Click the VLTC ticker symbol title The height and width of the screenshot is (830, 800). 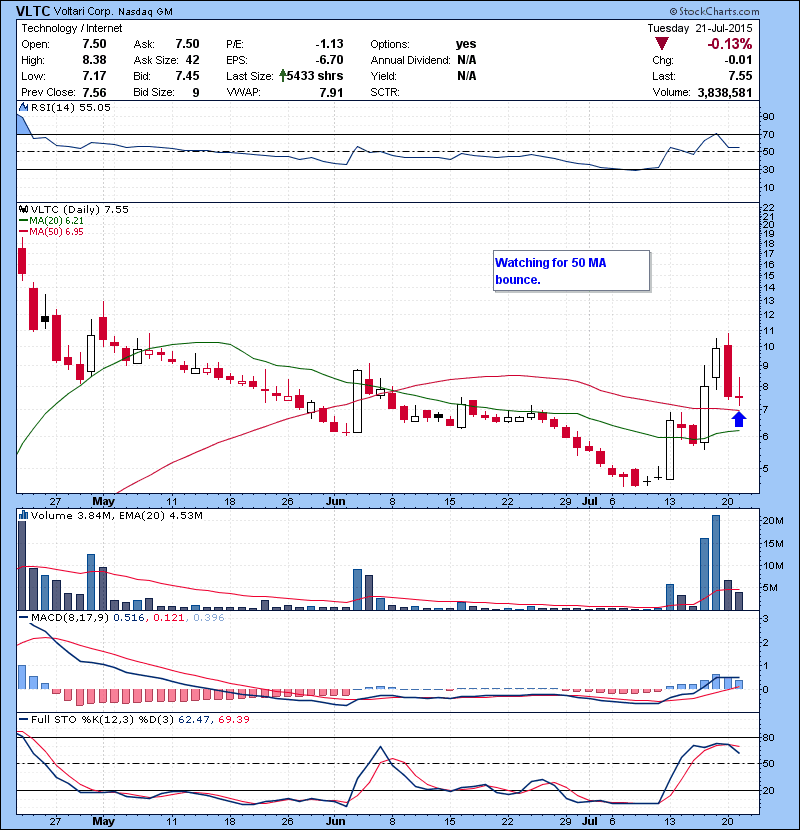pos(33,11)
